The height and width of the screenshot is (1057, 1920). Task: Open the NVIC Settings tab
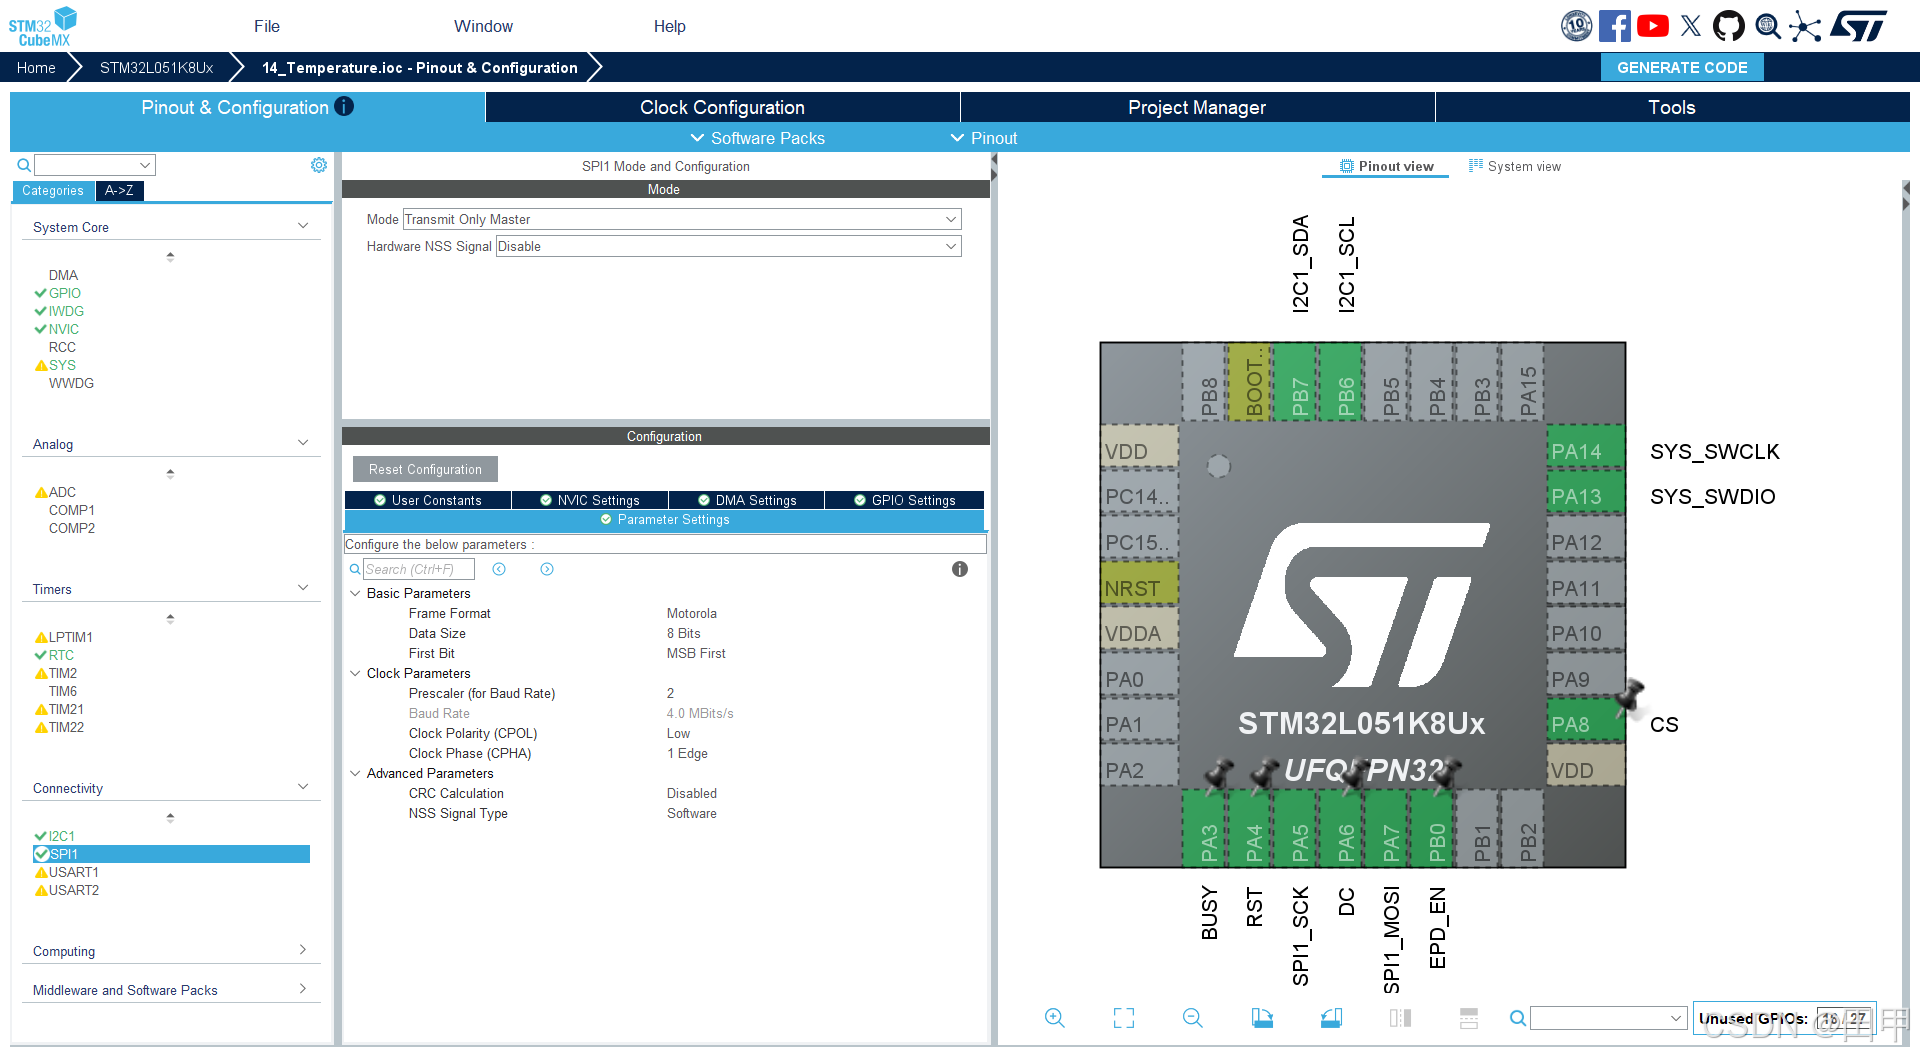590,500
